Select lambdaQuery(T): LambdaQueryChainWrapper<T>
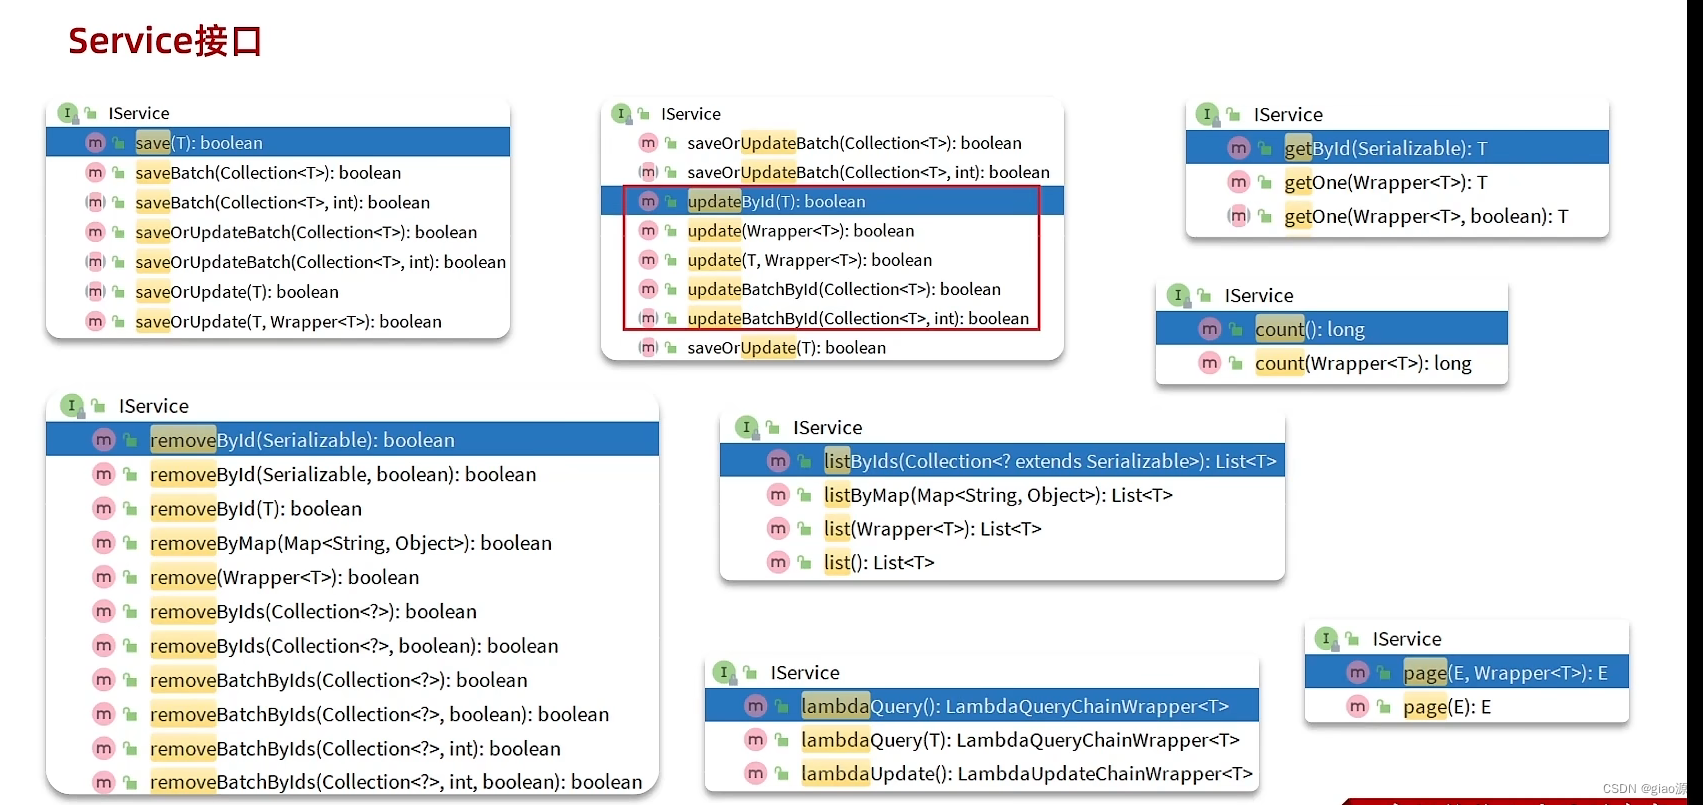This screenshot has width=1703, height=805. pyautogui.click(x=1020, y=740)
